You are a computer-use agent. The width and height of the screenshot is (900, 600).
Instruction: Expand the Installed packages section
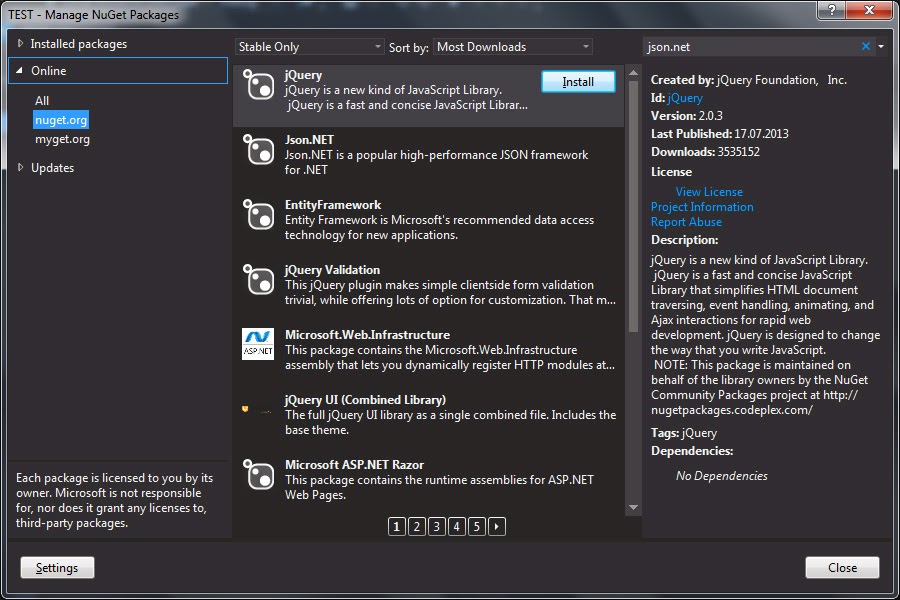pos(21,44)
